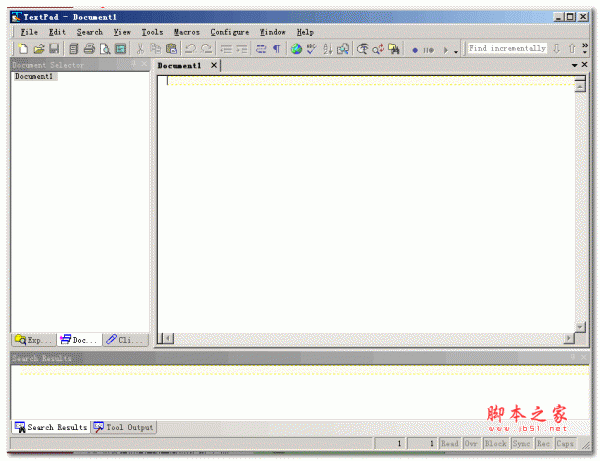This screenshot has height=461, width=600.
Task: Pause macro recording icon
Action: tap(429, 50)
